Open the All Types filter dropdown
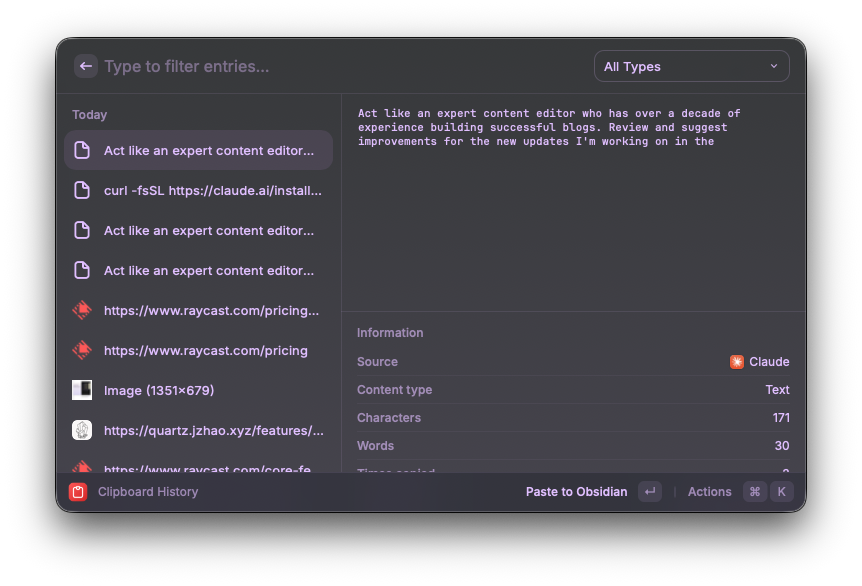The image size is (862, 586). (691, 66)
